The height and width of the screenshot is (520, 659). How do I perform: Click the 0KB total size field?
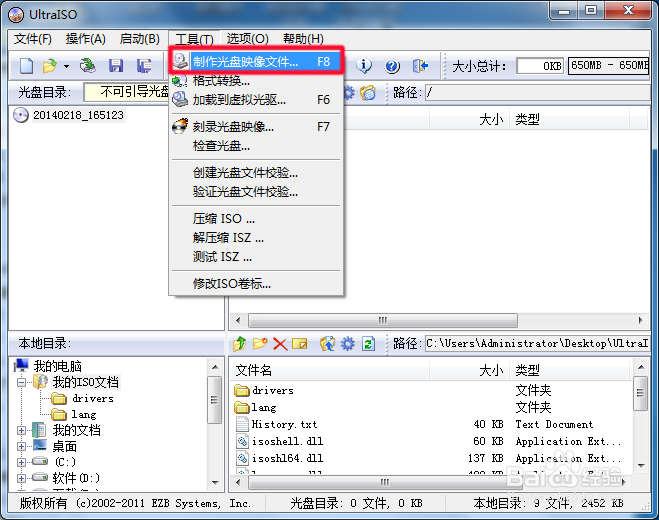(x=540, y=66)
